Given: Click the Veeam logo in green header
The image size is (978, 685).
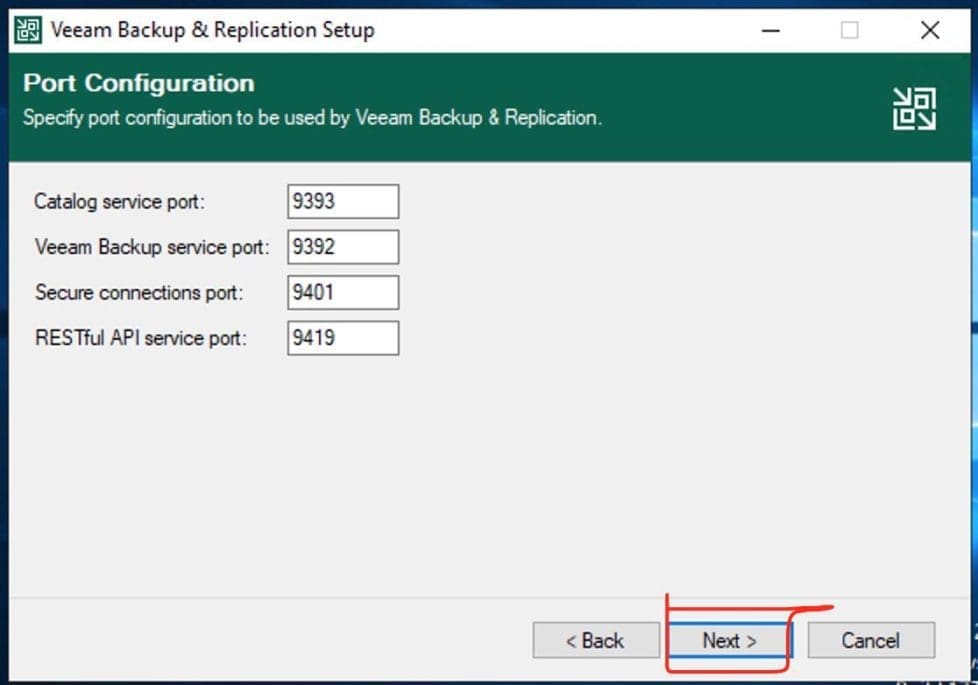Looking at the screenshot, I should click(914, 108).
